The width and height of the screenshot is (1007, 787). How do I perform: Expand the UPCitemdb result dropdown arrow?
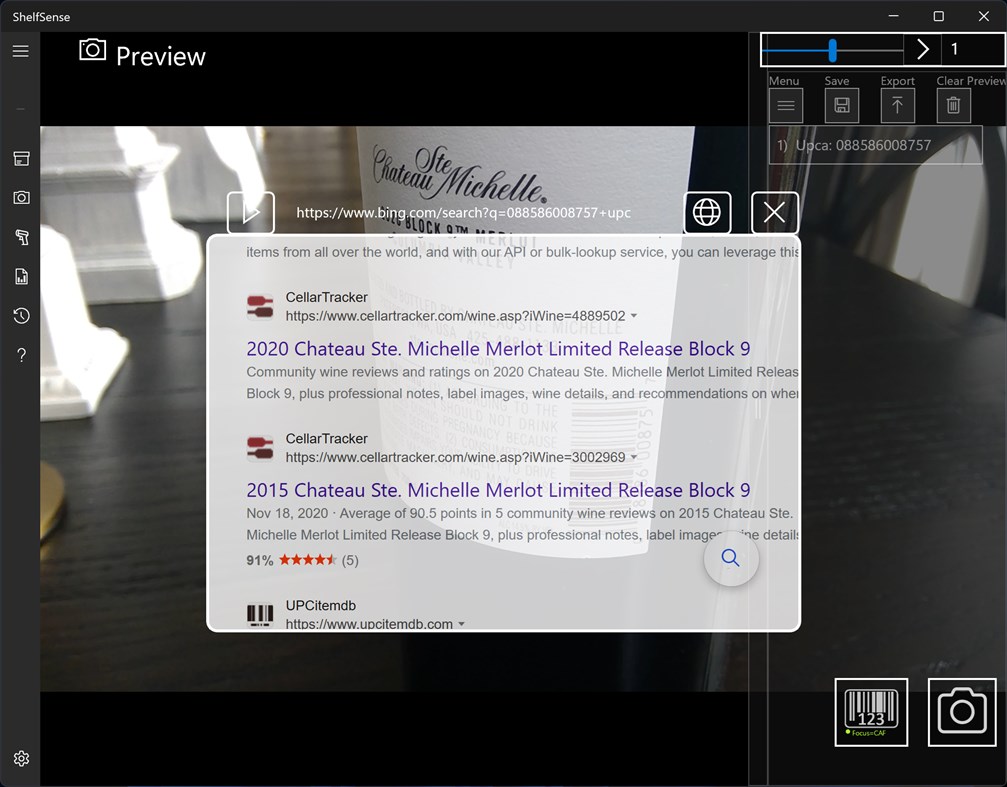[462, 623]
